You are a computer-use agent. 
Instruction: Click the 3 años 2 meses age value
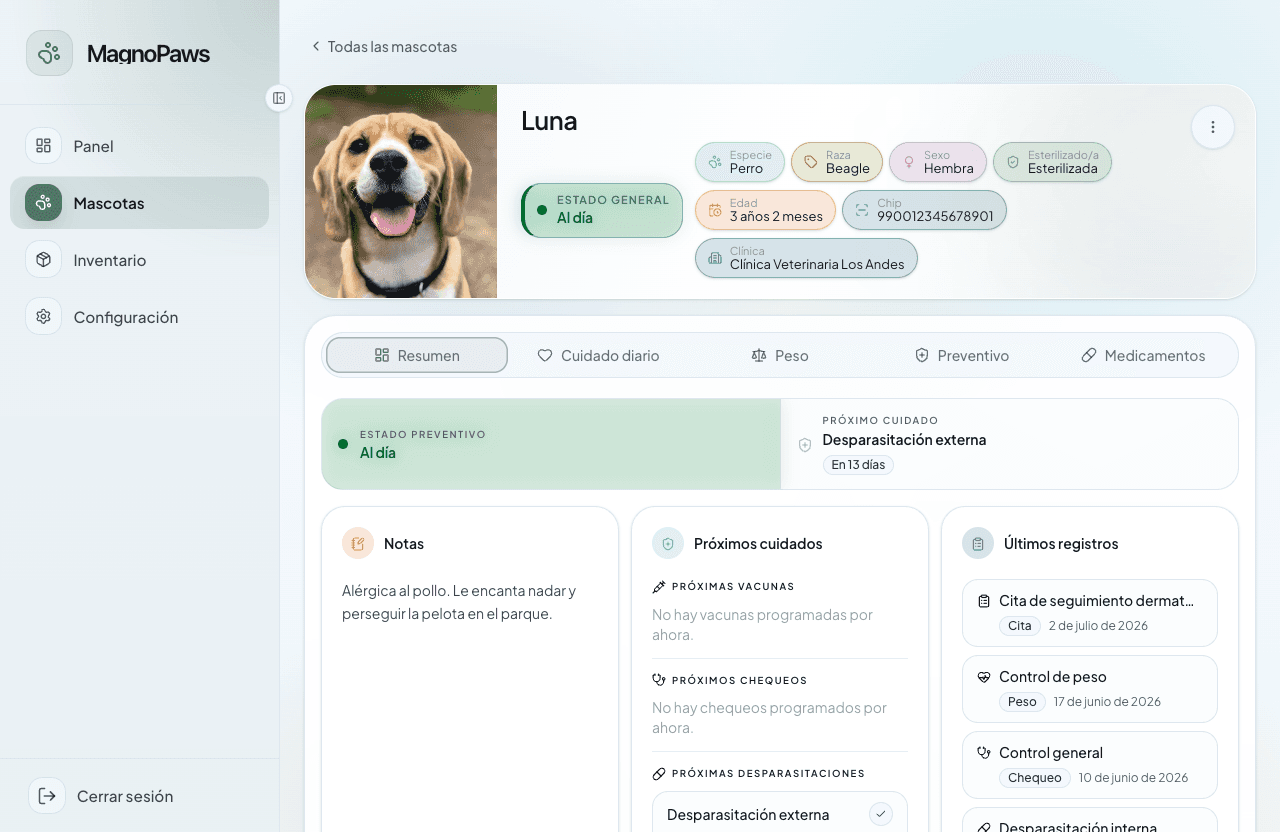776,216
